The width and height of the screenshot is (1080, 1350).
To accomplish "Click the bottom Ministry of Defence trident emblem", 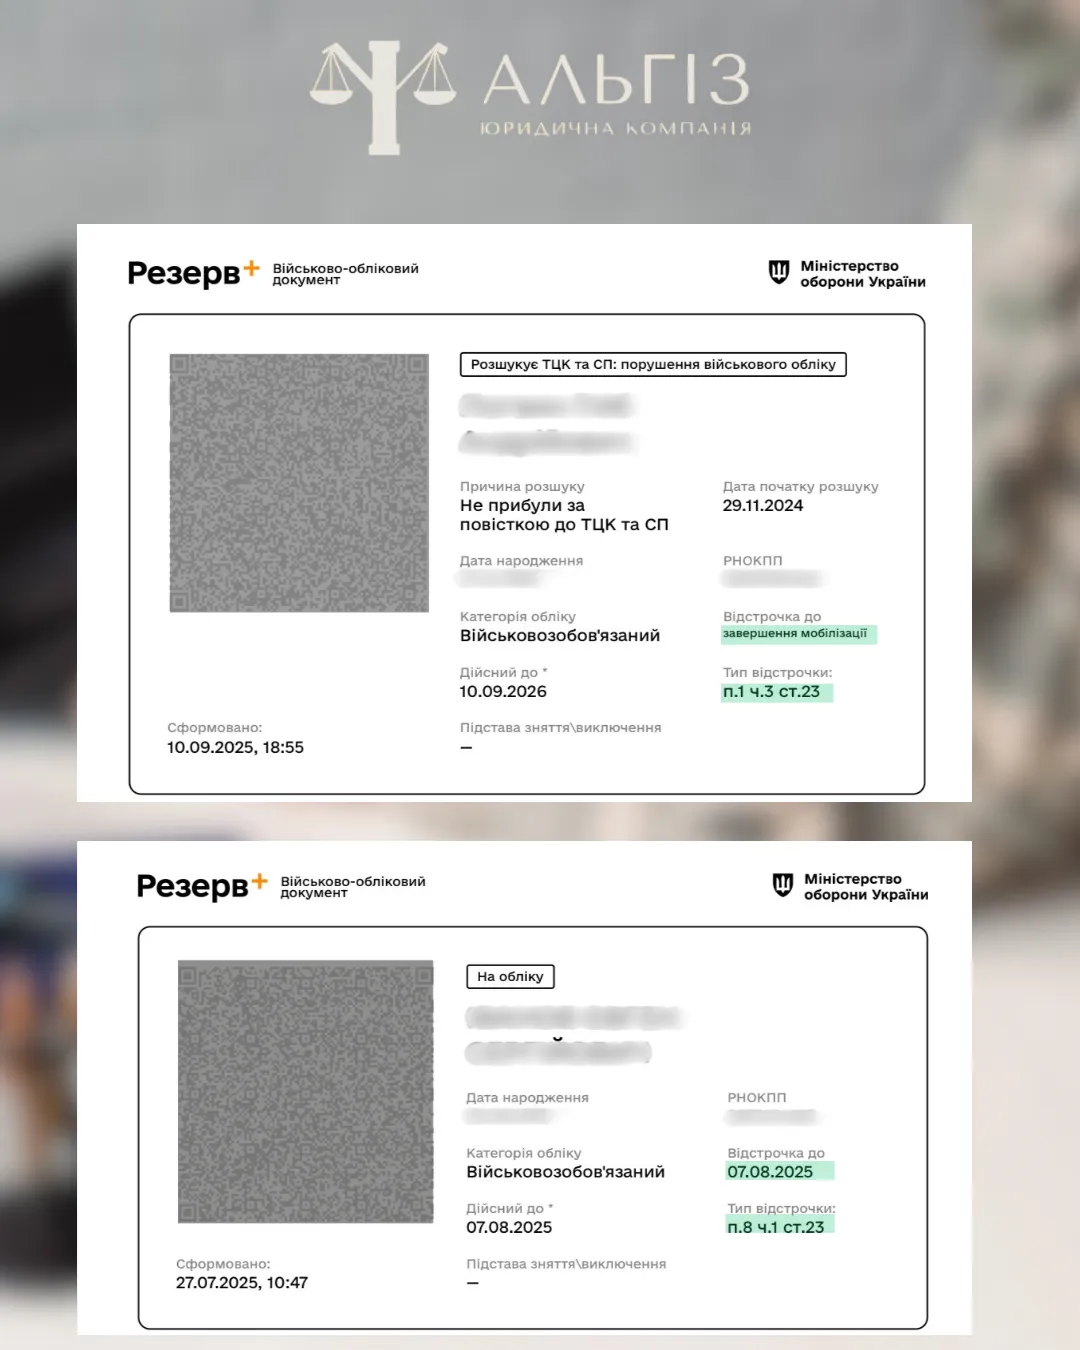I will [x=783, y=885].
